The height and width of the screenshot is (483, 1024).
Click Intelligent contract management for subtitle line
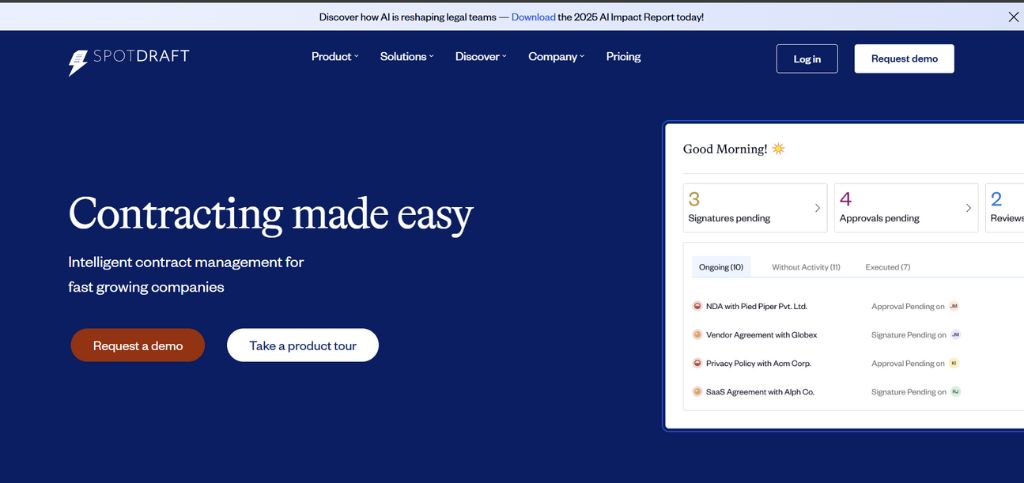point(186,262)
